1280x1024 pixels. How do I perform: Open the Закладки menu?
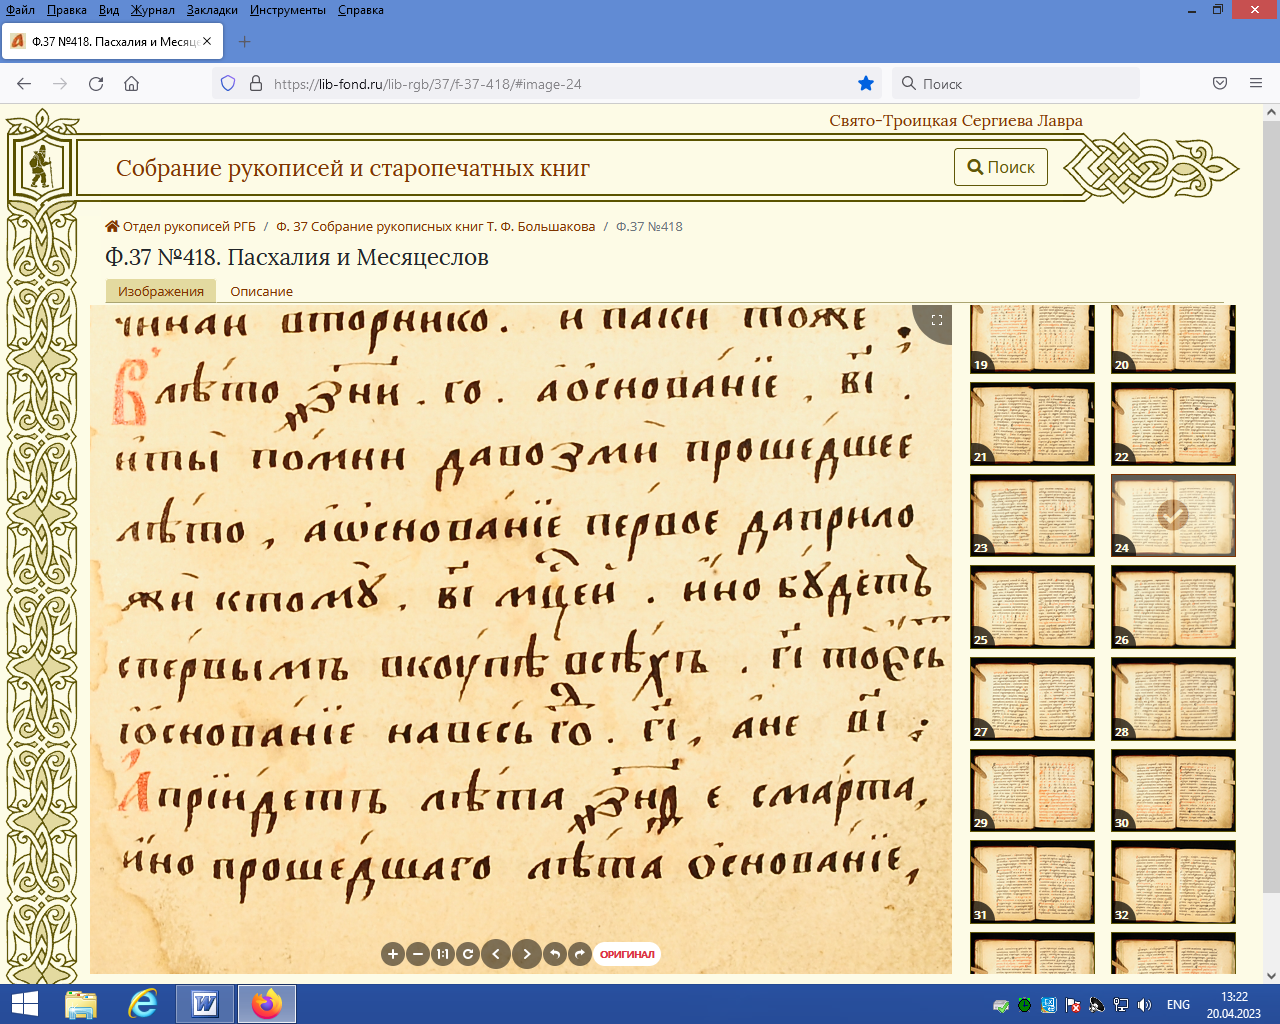pyautogui.click(x=212, y=10)
